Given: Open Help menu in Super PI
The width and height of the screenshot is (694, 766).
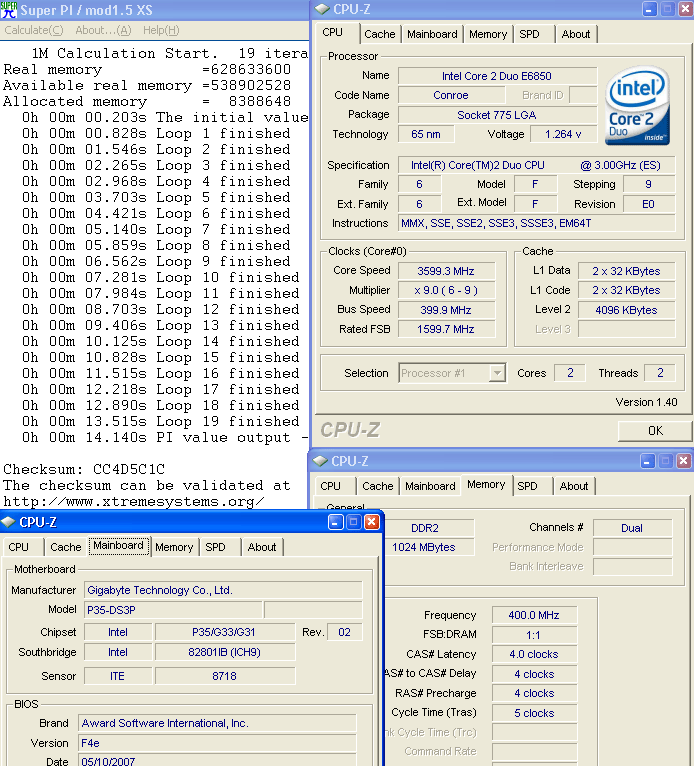Looking at the screenshot, I should point(161,30).
